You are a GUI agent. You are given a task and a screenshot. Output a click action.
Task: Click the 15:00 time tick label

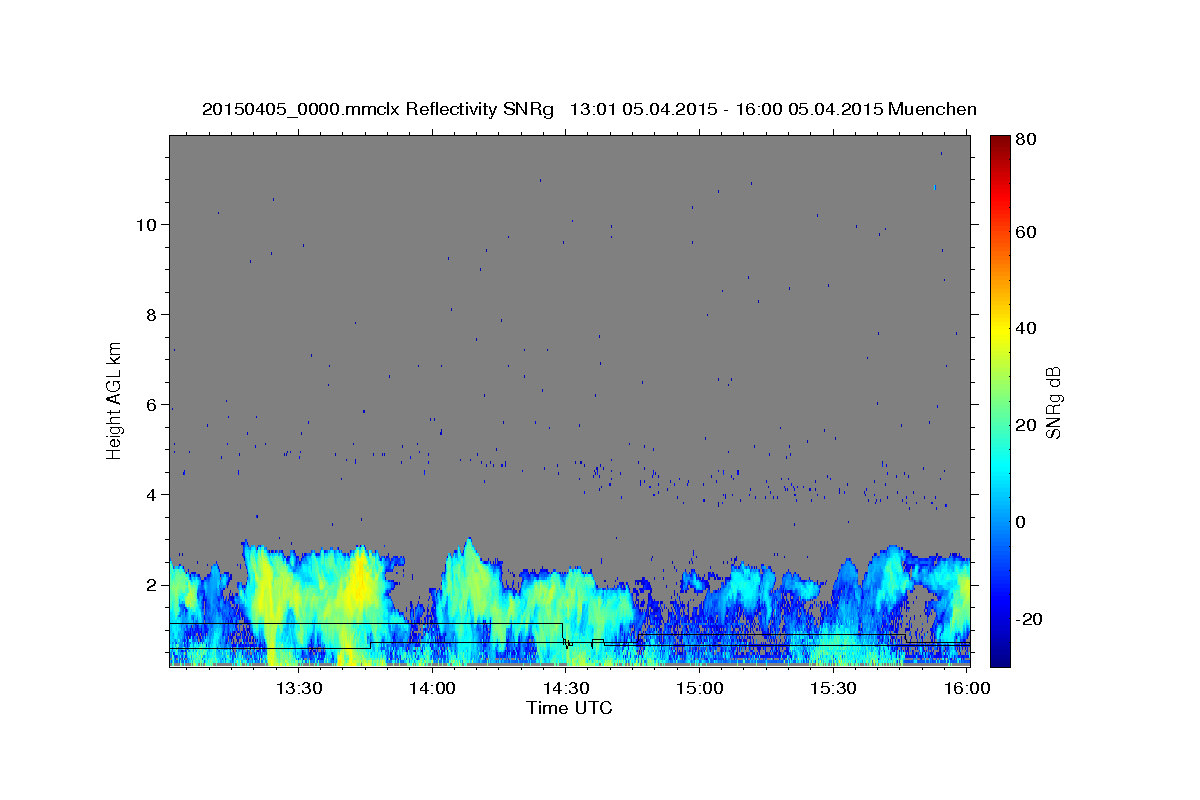(x=700, y=688)
